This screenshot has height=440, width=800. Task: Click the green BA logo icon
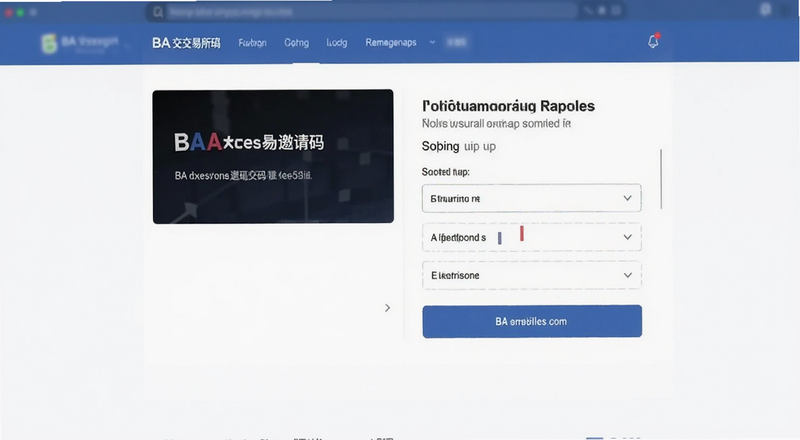49,43
